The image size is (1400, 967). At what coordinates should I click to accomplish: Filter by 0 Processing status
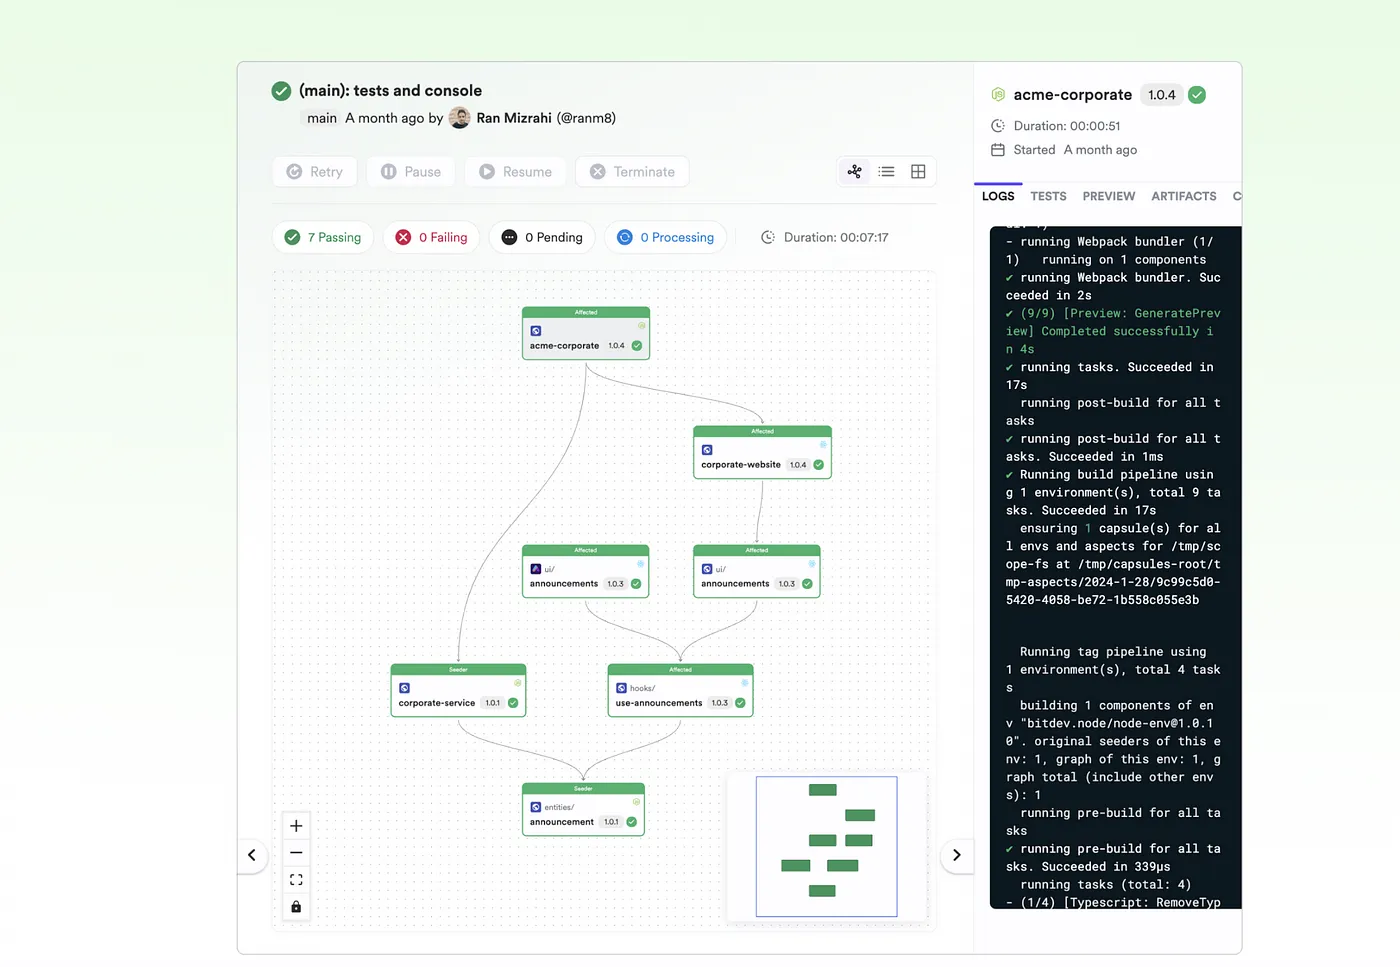coord(666,238)
